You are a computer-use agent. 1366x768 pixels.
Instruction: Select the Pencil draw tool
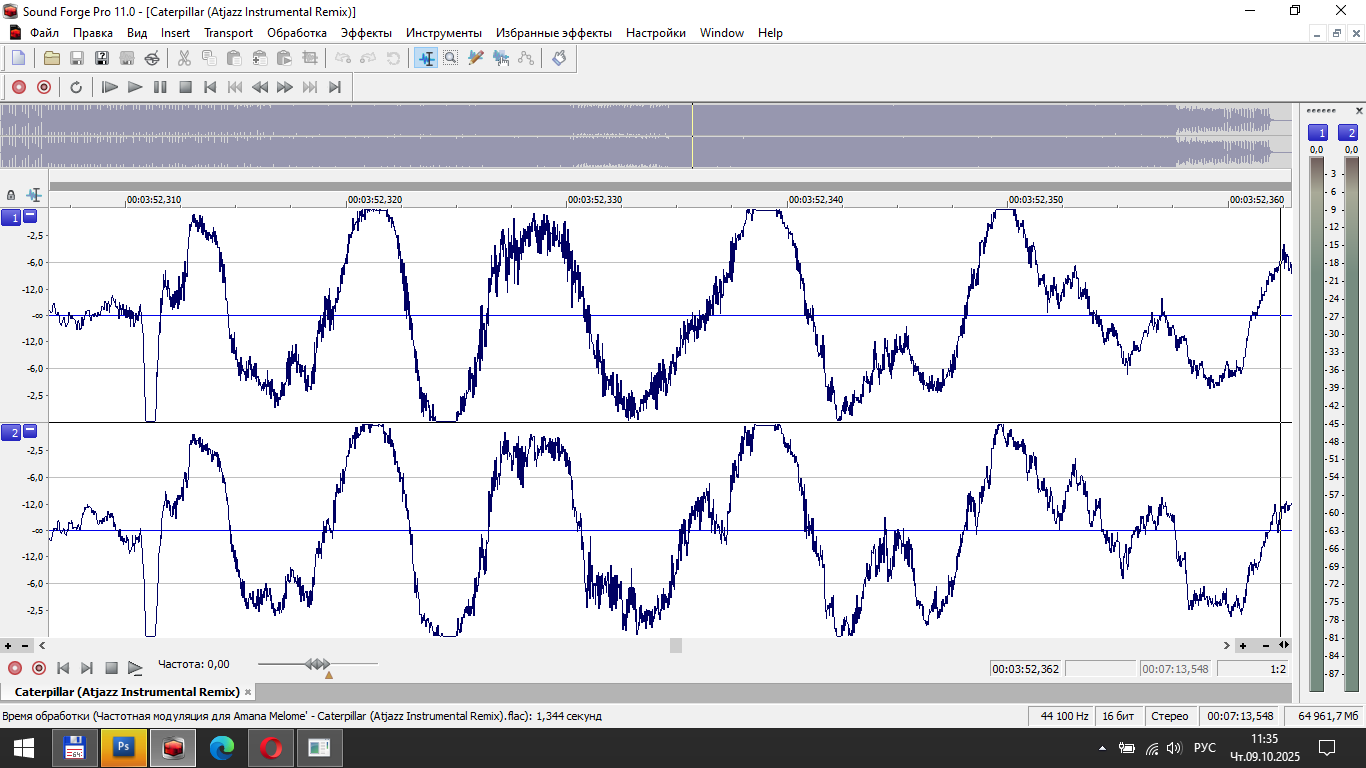coord(476,58)
